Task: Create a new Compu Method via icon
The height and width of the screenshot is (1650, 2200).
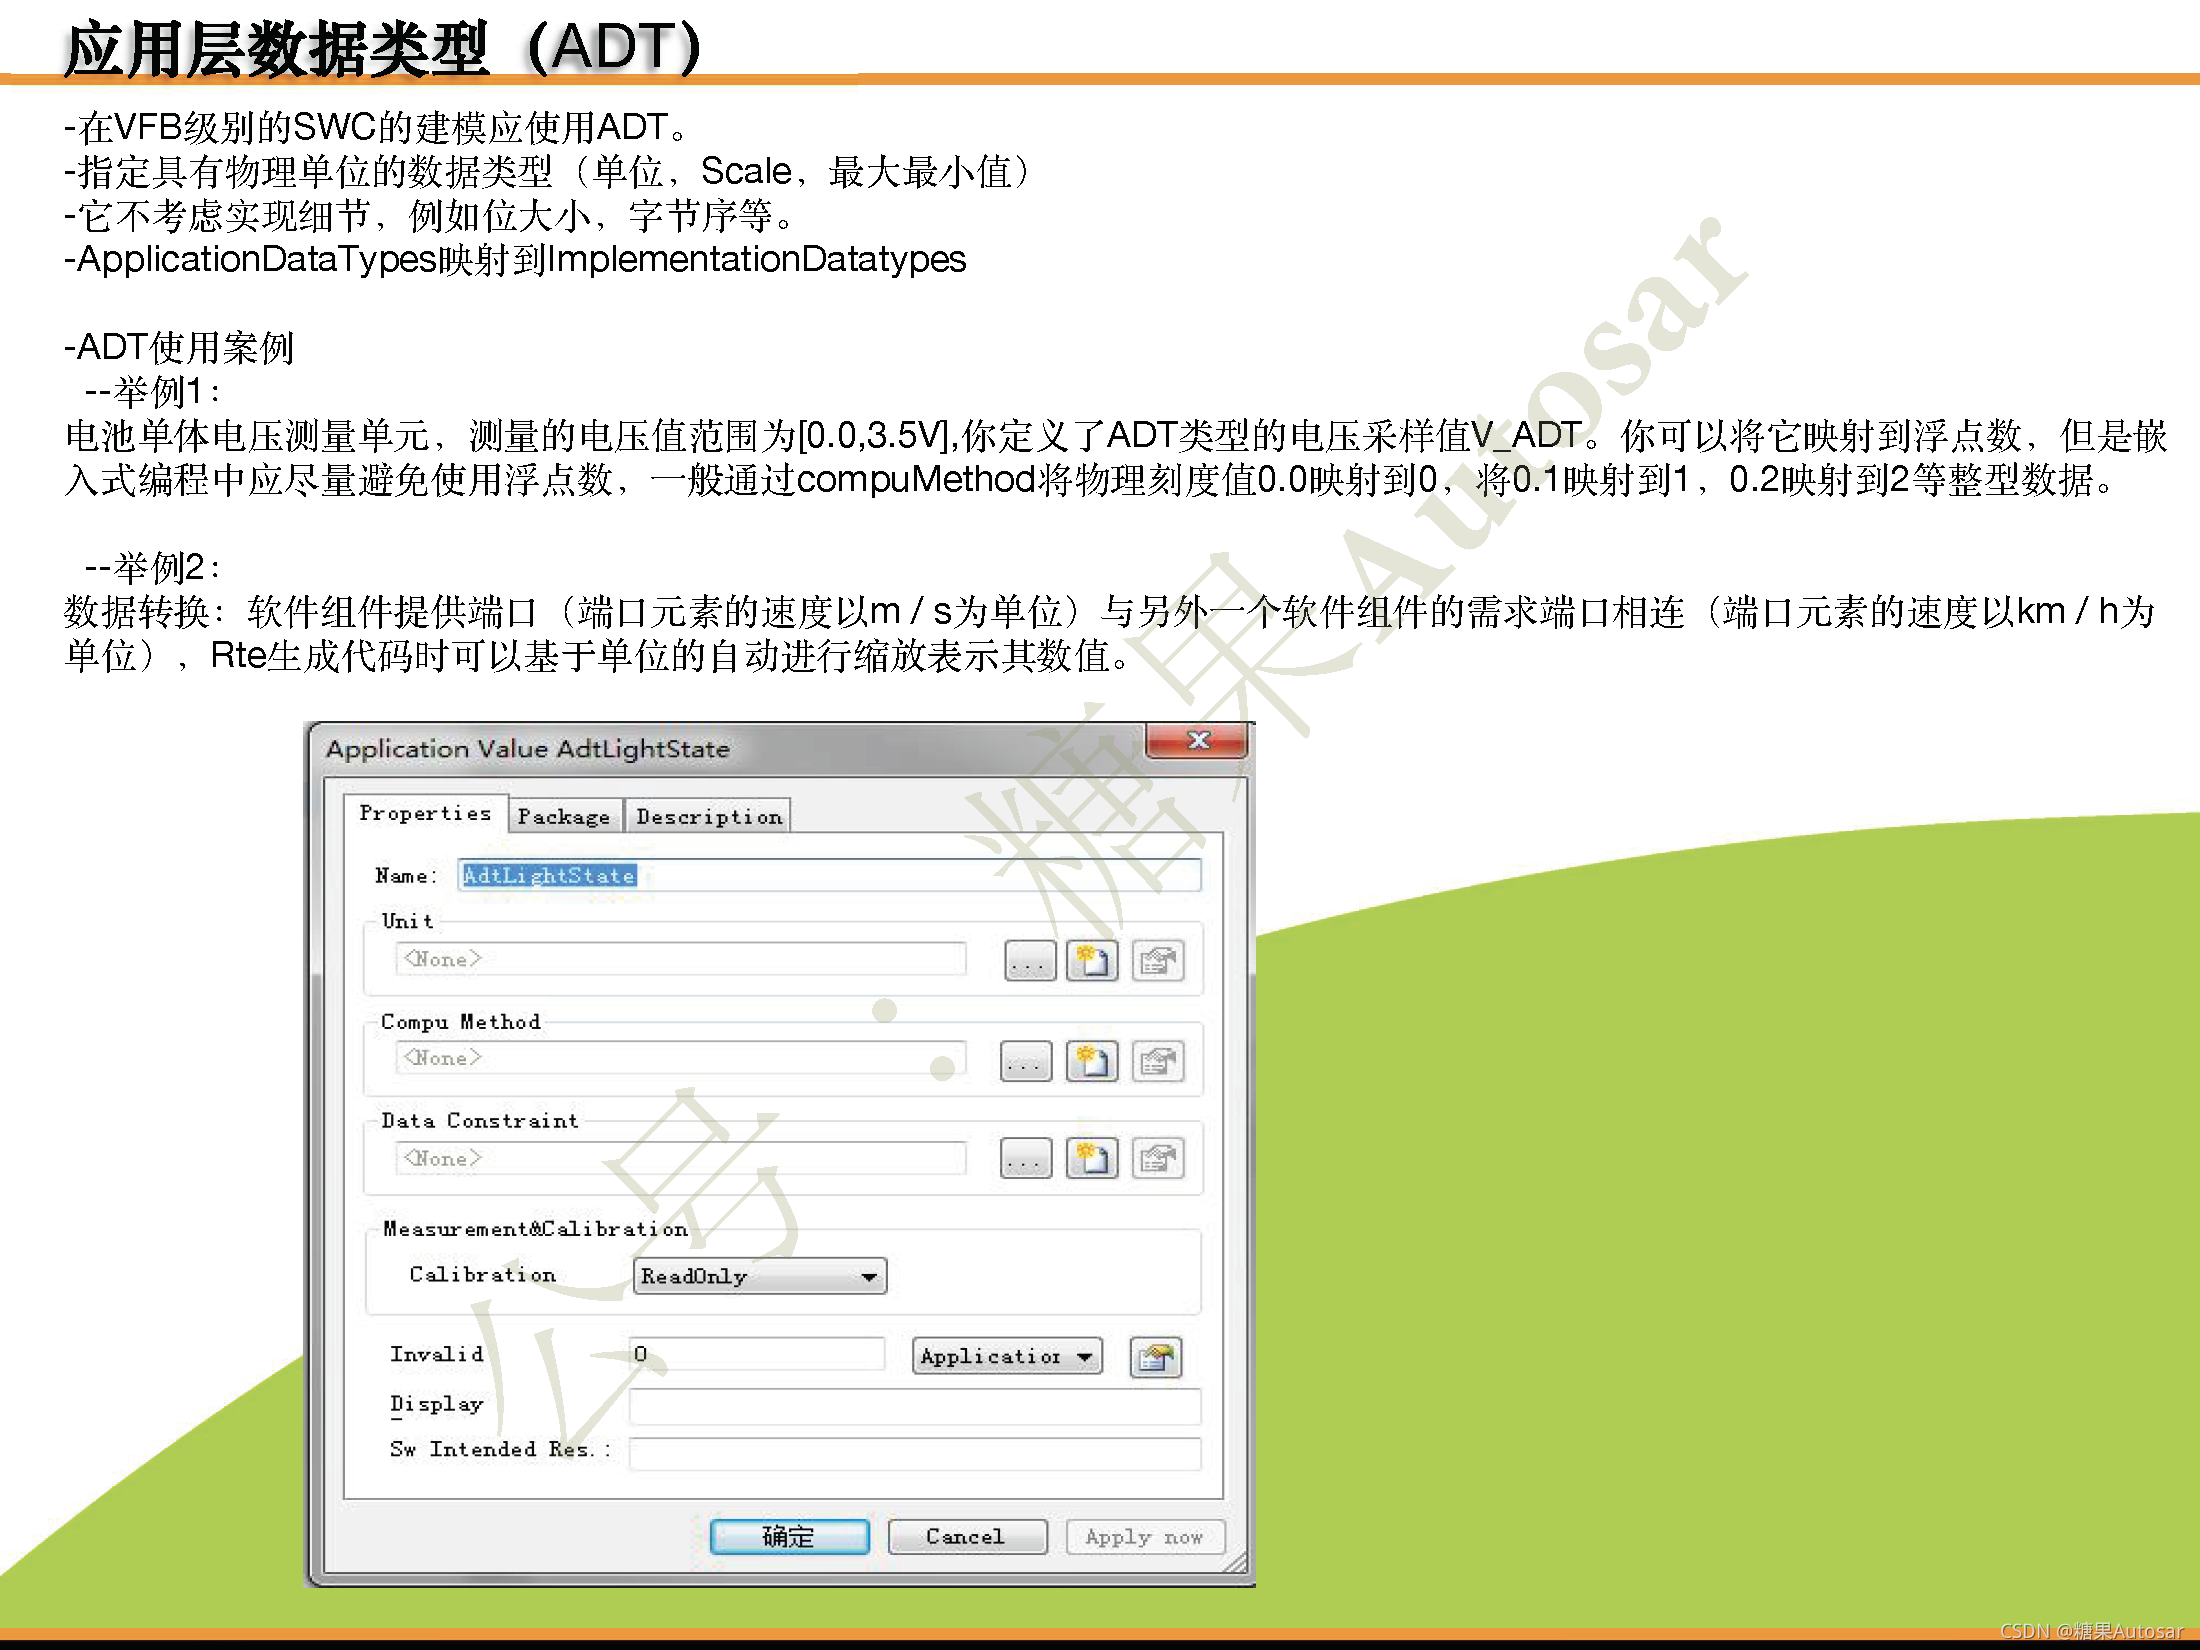Action: pyautogui.click(x=1091, y=1060)
